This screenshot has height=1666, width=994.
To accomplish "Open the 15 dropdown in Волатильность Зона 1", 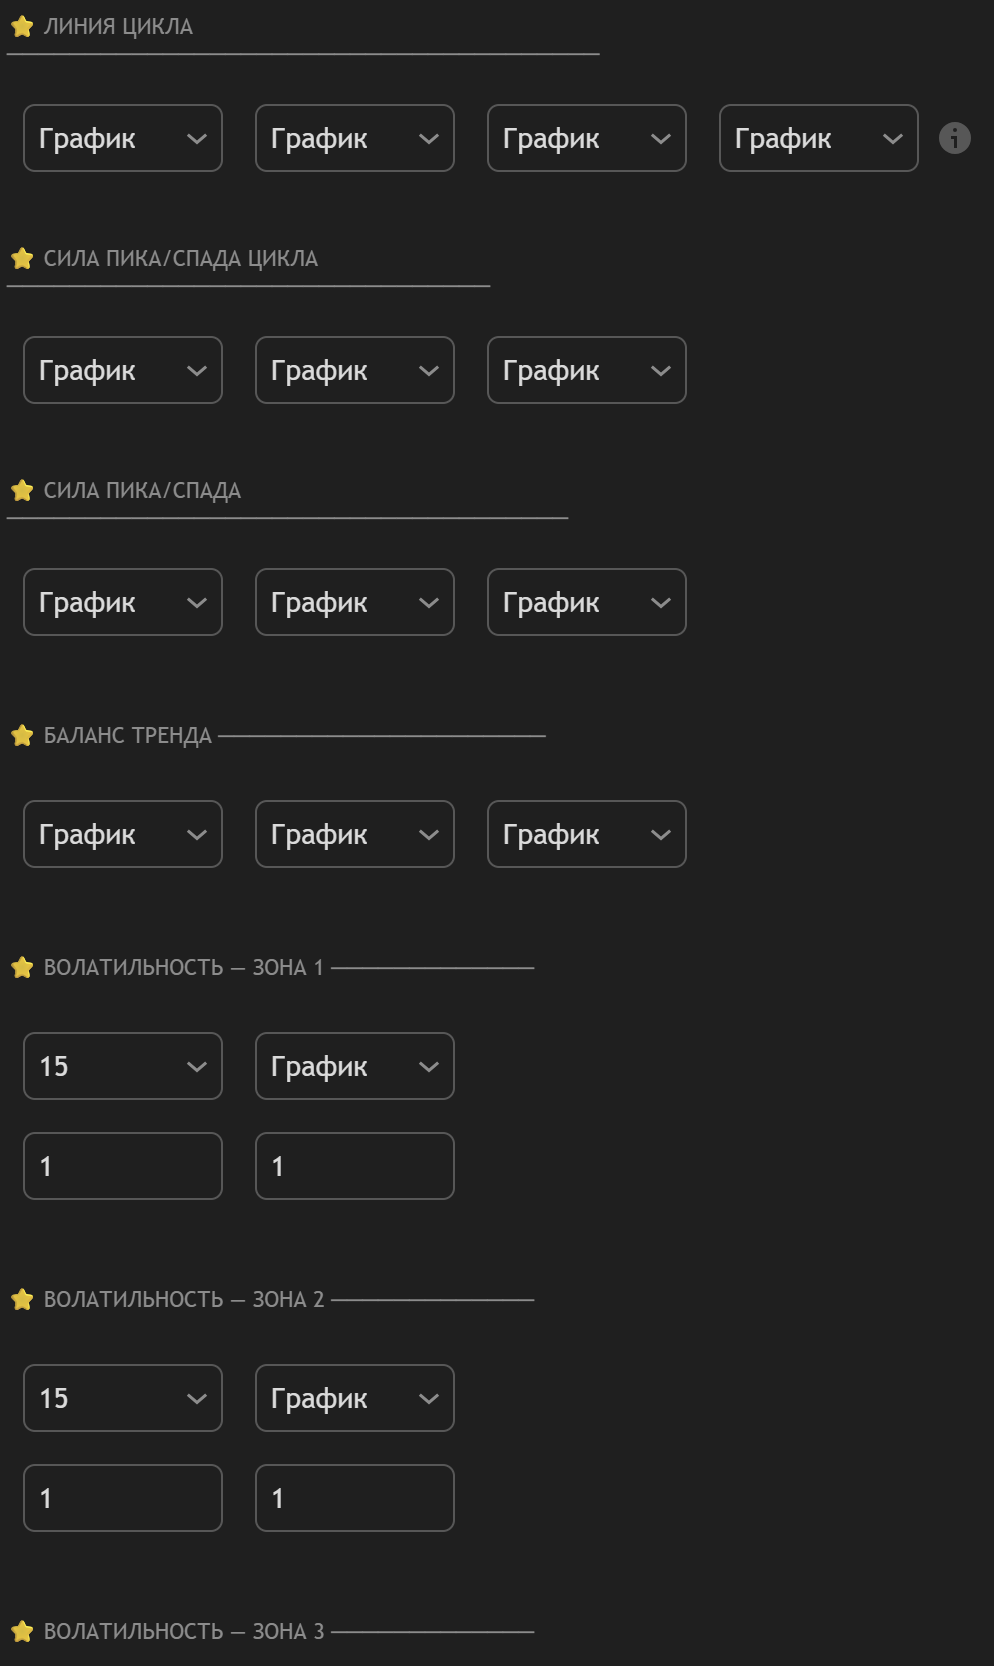I will pos(123,1066).
